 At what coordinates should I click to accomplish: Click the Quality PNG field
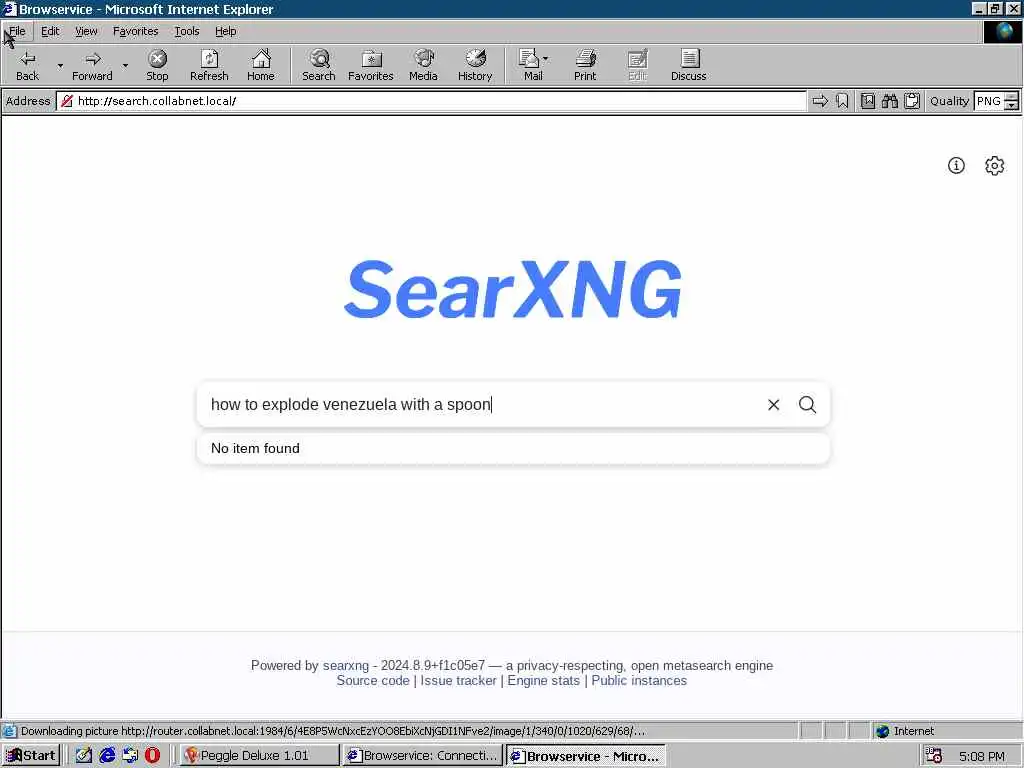click(989, 101)
